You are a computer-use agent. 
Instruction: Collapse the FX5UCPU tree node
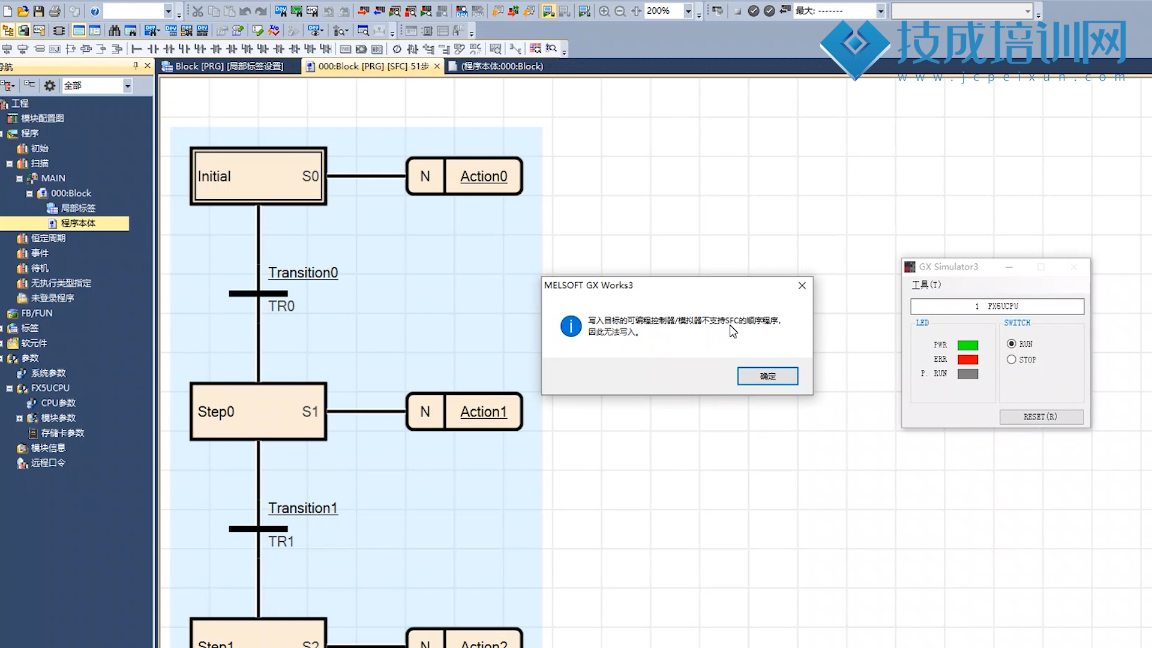(x=10, y=388)
